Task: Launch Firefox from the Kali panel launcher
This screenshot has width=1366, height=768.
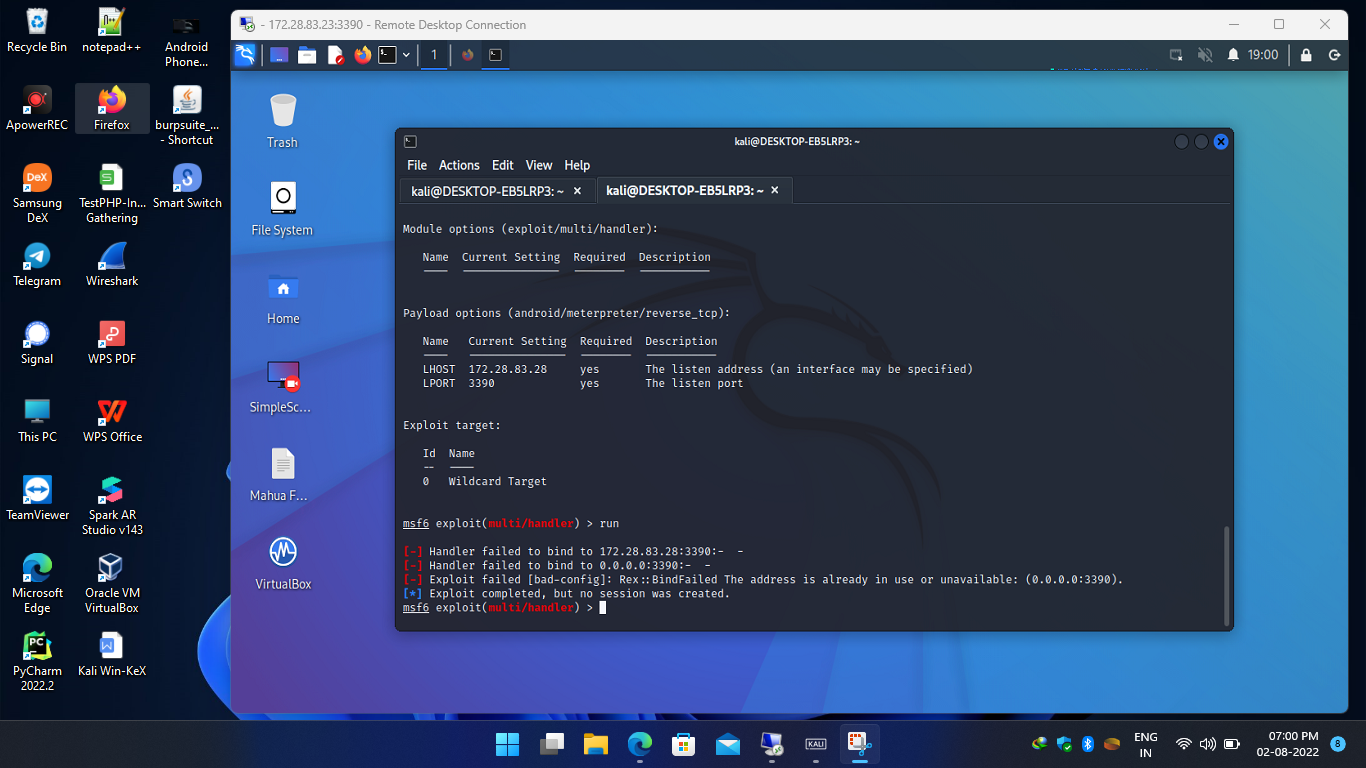Action: [362, 55]
